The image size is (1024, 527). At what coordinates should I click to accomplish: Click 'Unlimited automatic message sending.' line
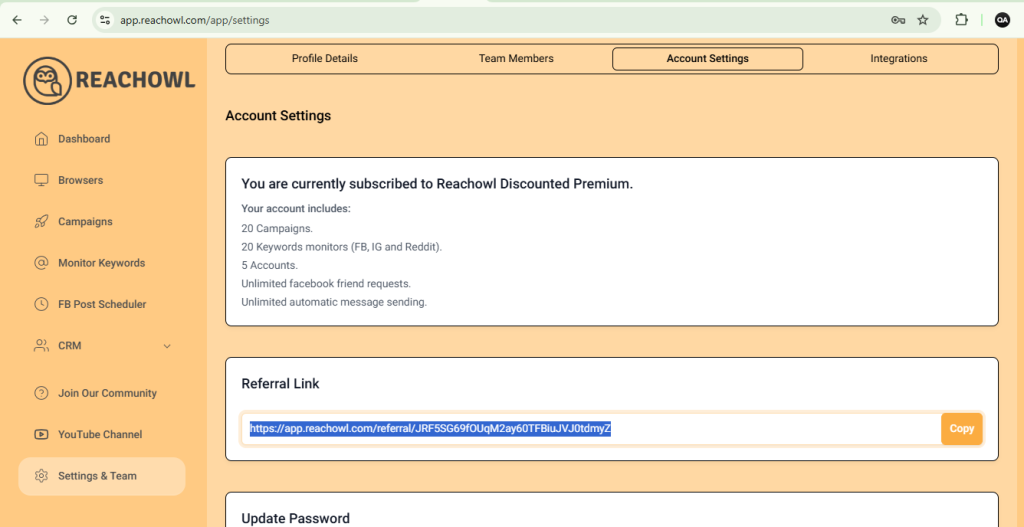334,302
